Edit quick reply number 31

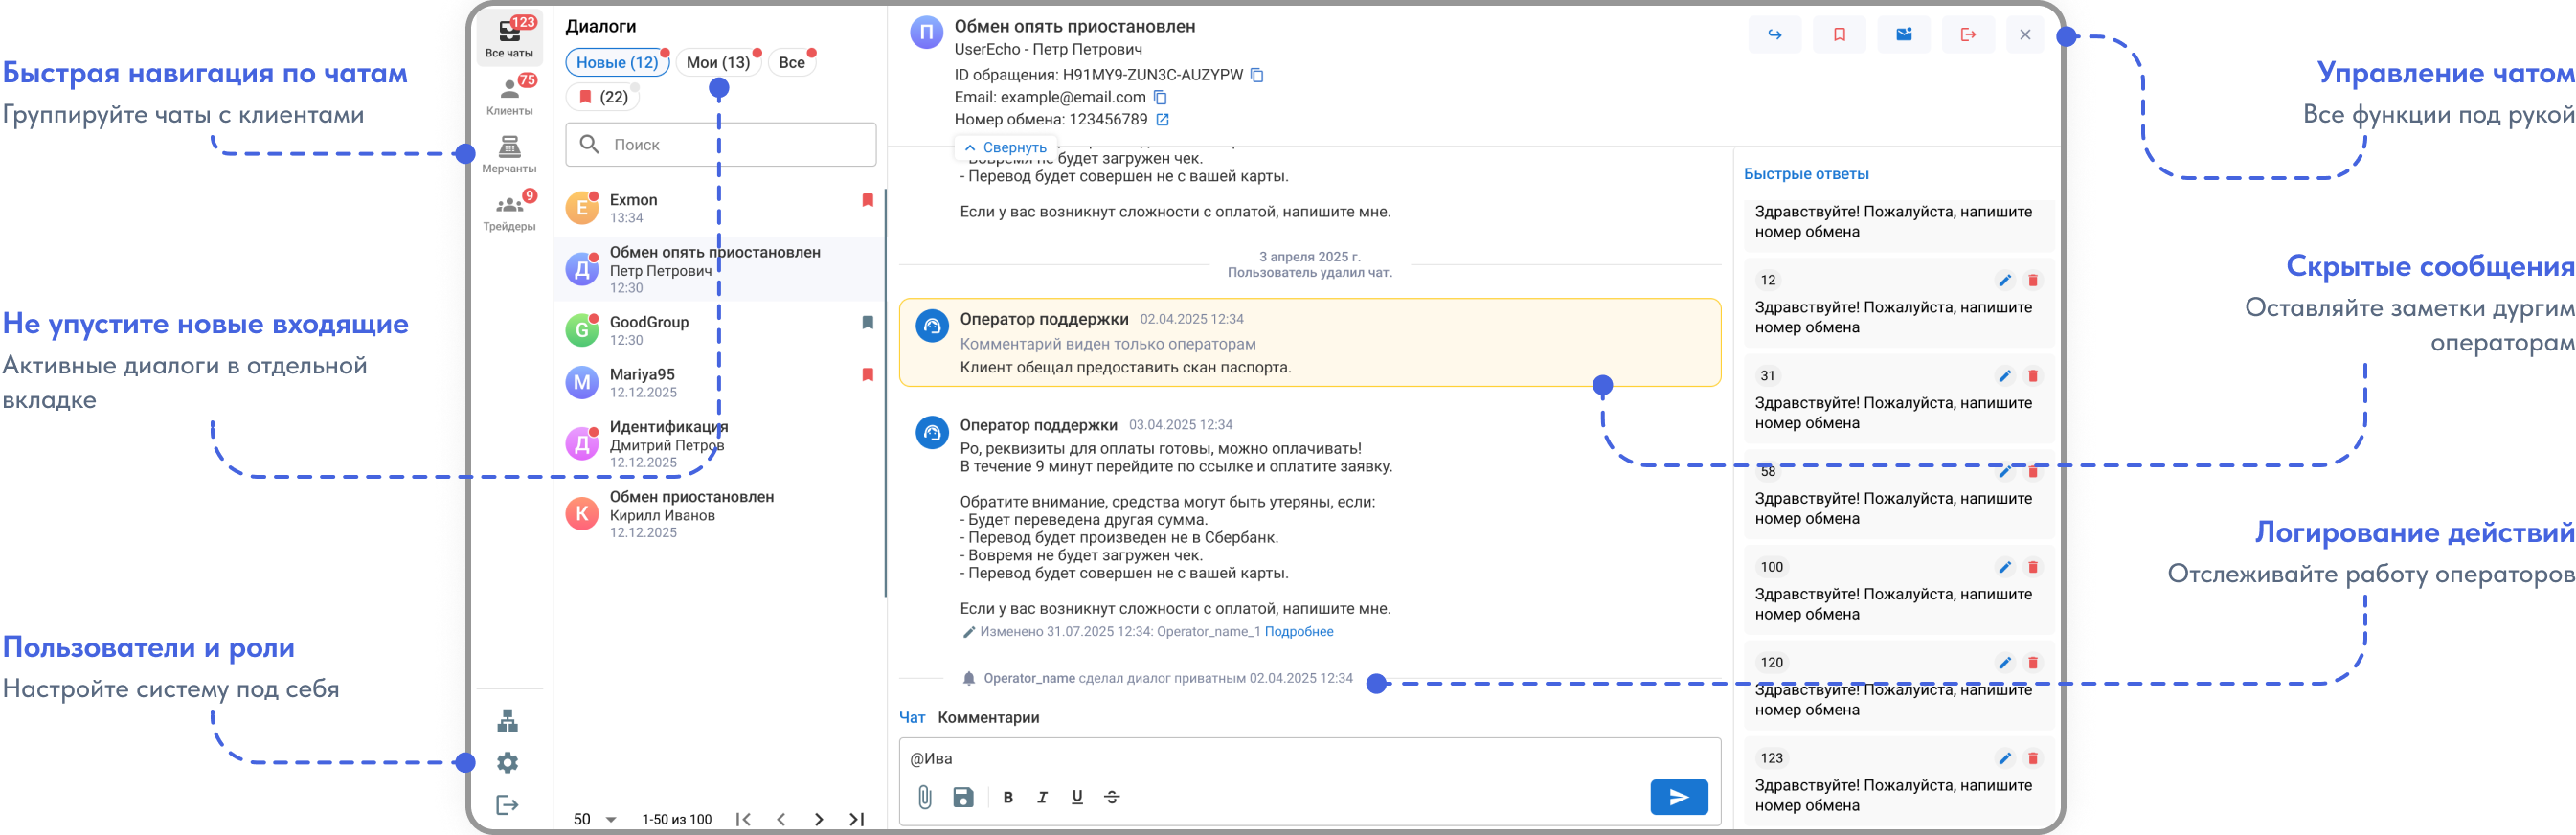2004,376
